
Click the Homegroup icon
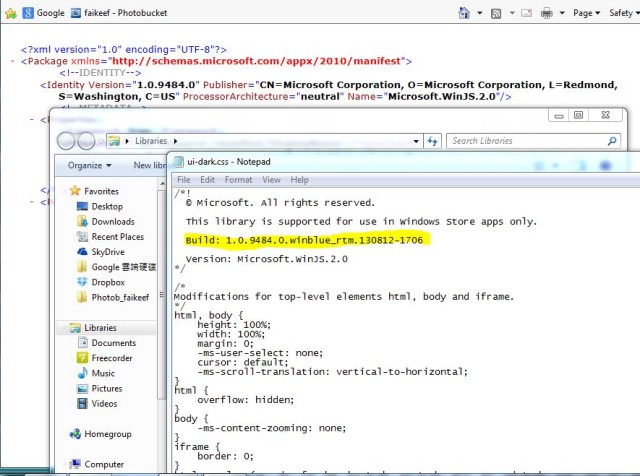75,434
